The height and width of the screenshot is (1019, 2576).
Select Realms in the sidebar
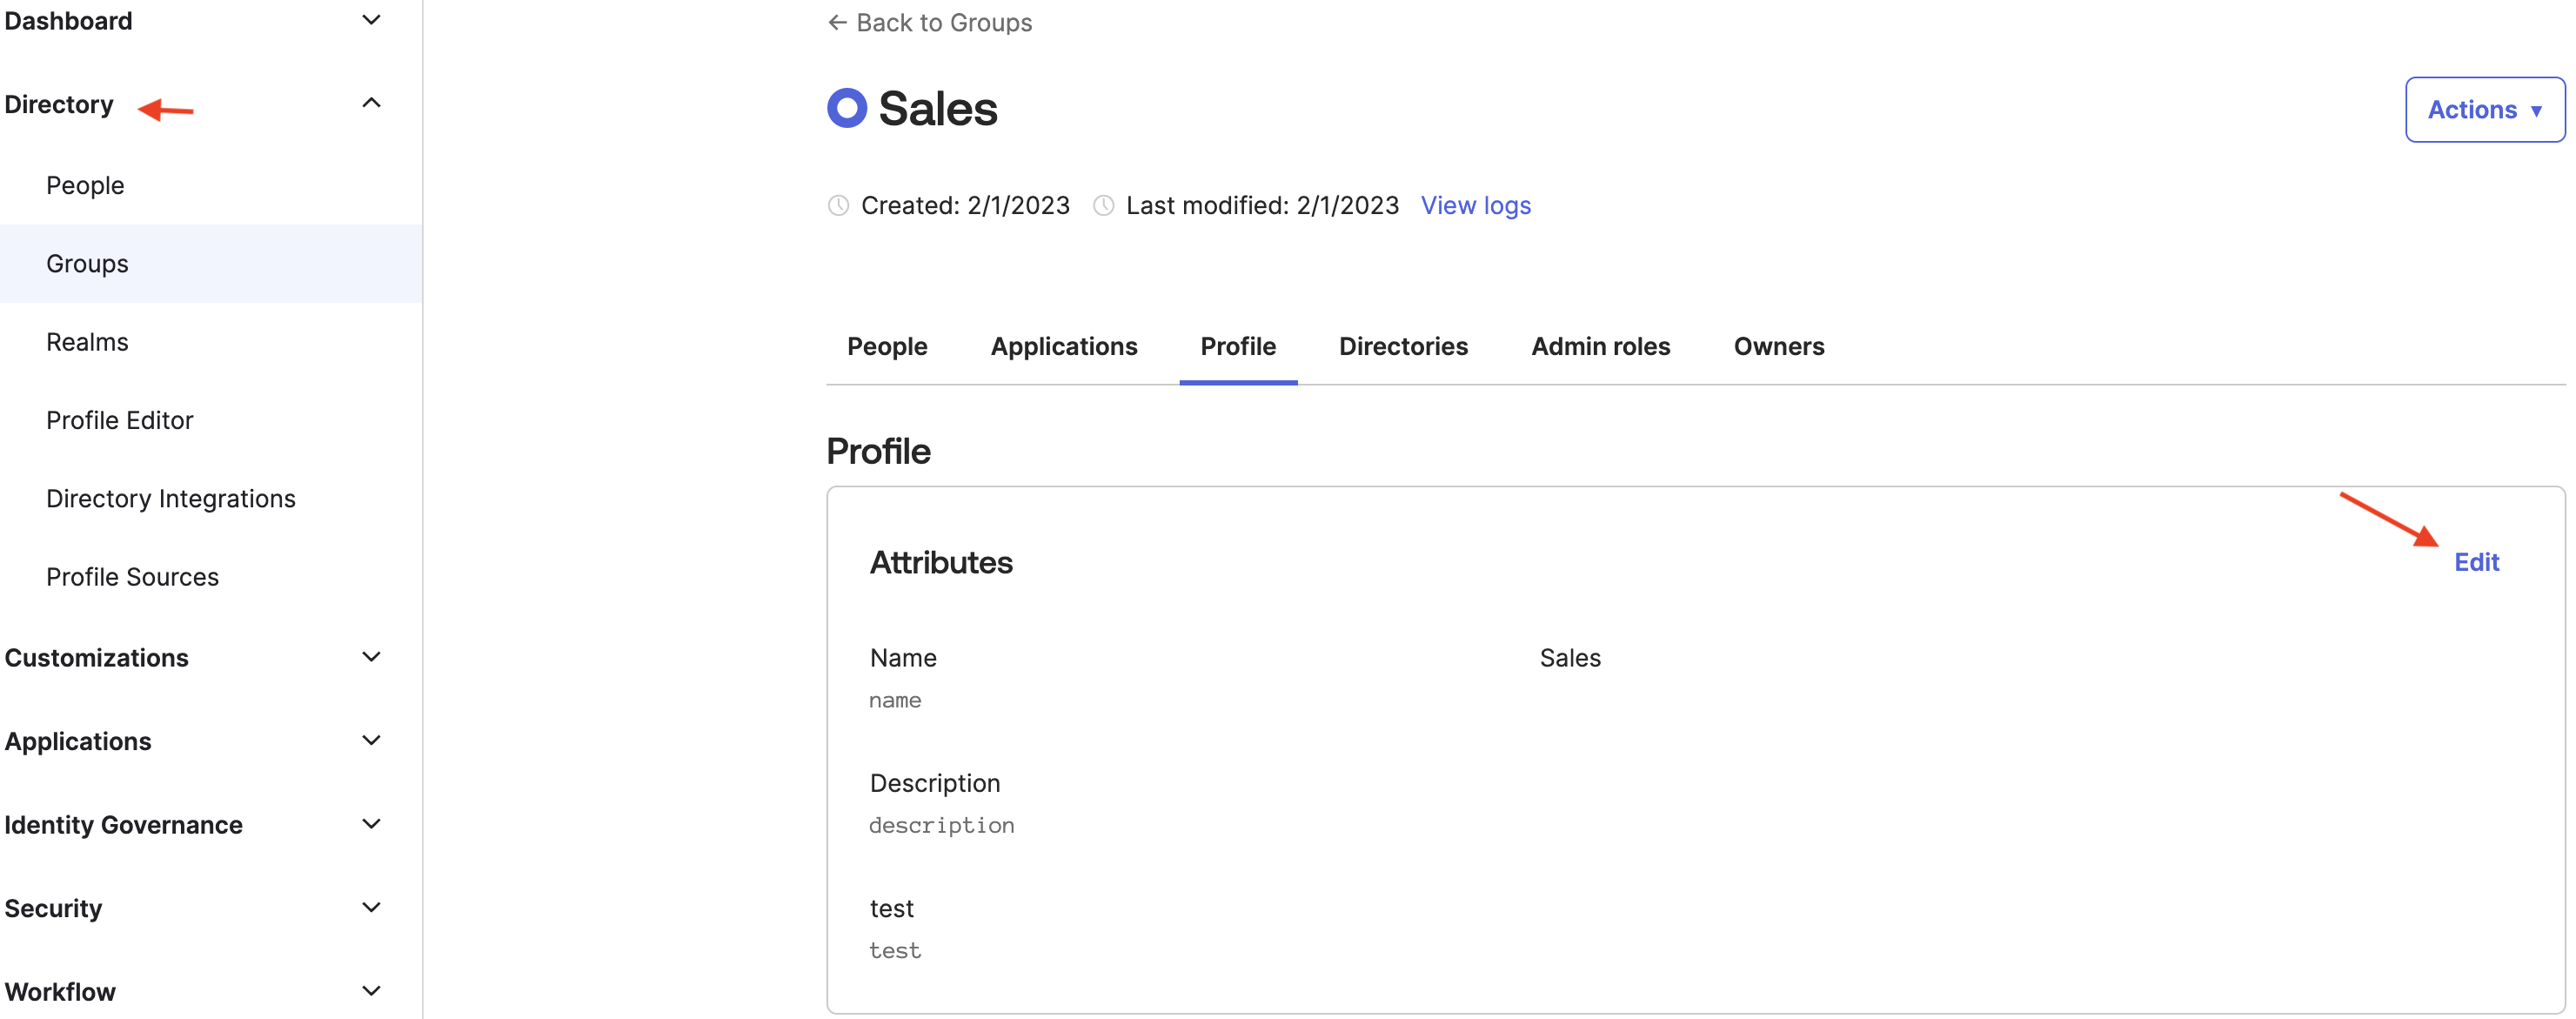click(x=87, y=341)
